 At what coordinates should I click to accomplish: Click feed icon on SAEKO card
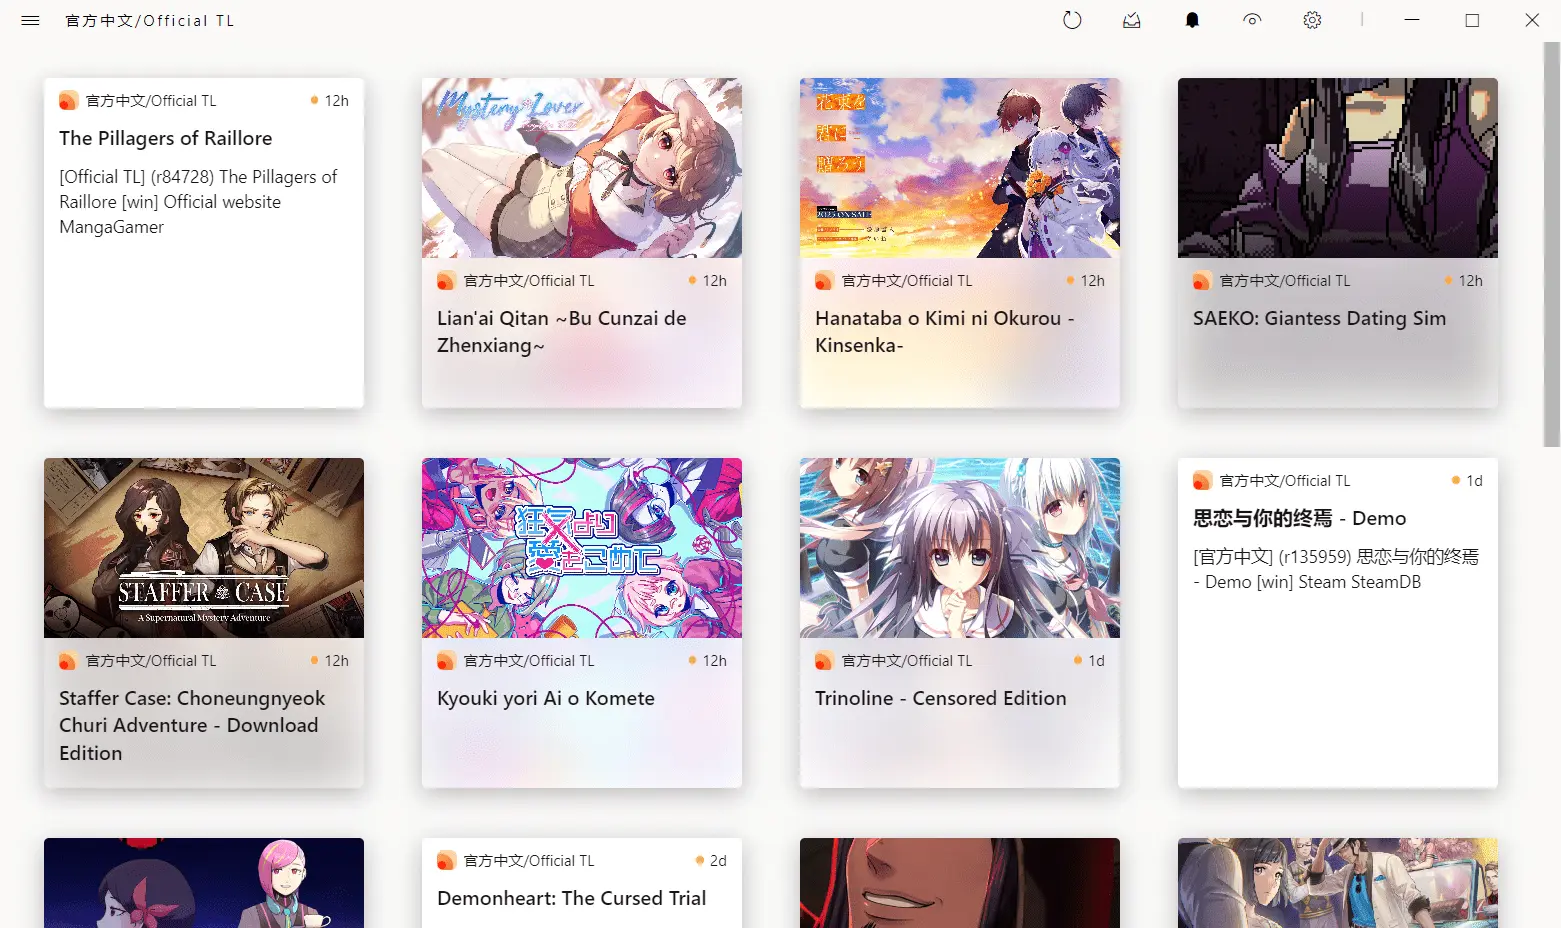[x=1202, y=281]
